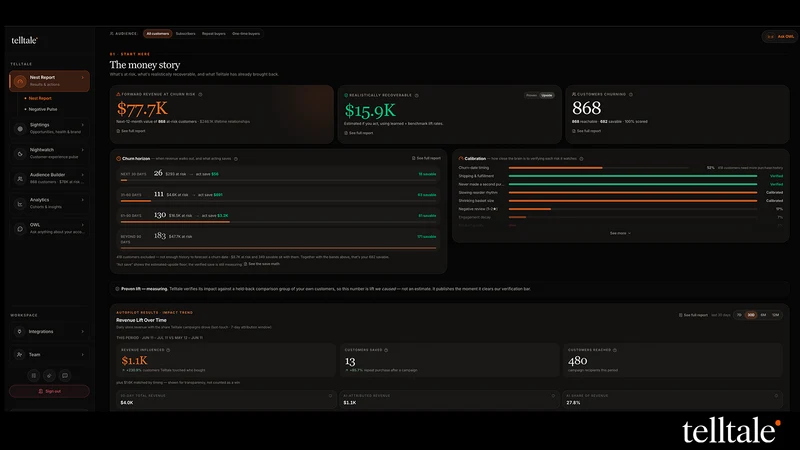Open the Nest Report sidebar icon
800x450 pixels.
[x=20, y=81]
